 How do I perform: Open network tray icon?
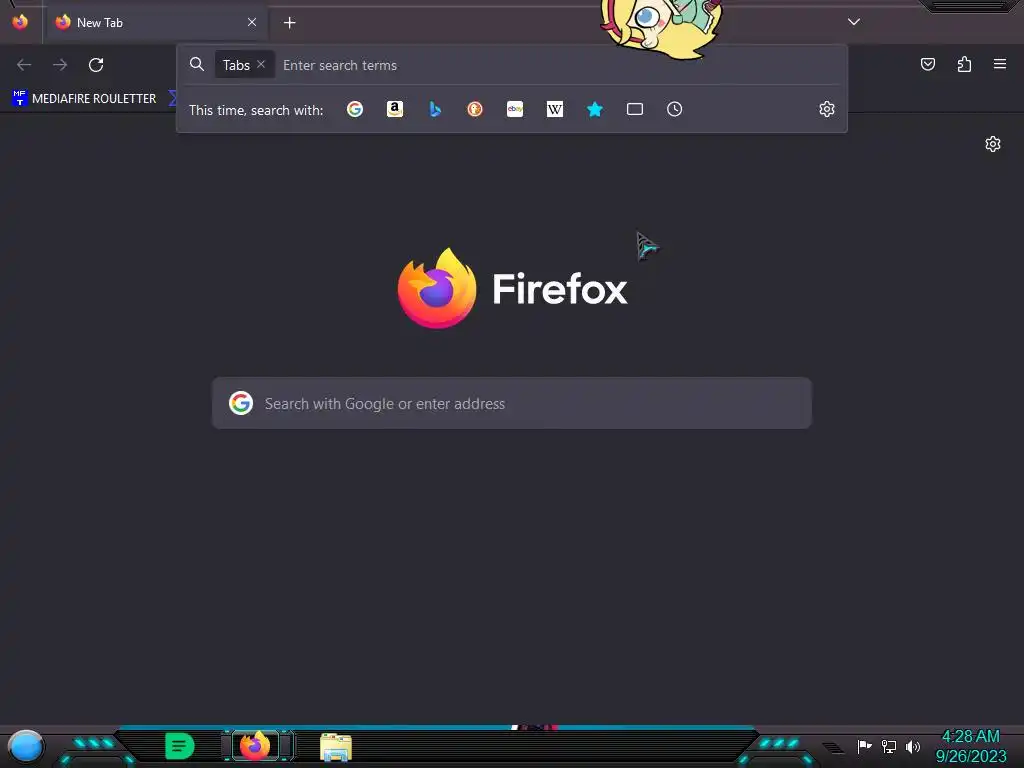click(889, 746)
